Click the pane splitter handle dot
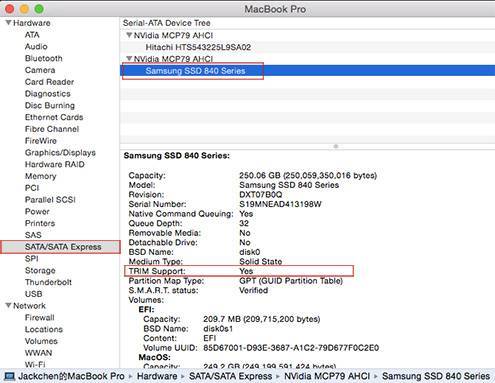The width and height of the screenshot is (495, 383). (336, 146)
